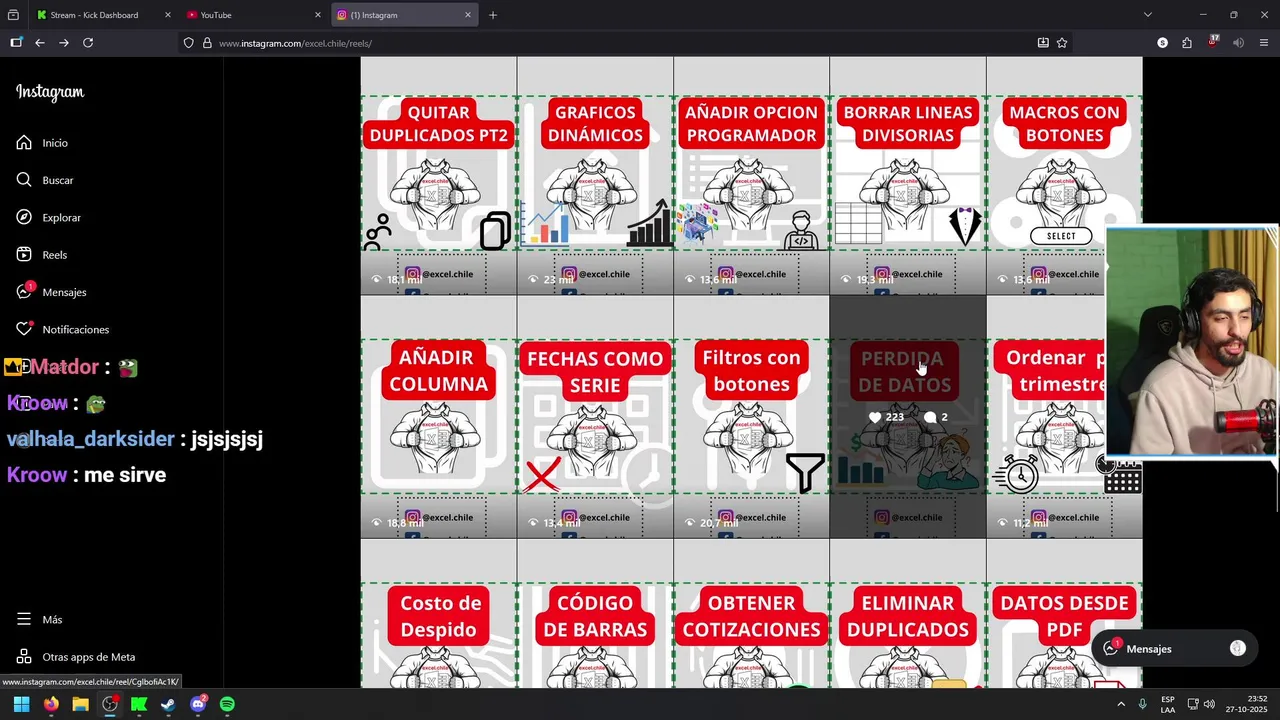Image resolution: width=1280 pixels, height=720 pixels.
Task: Open Buscar search in Instagram sidebar
Action: 24,180
